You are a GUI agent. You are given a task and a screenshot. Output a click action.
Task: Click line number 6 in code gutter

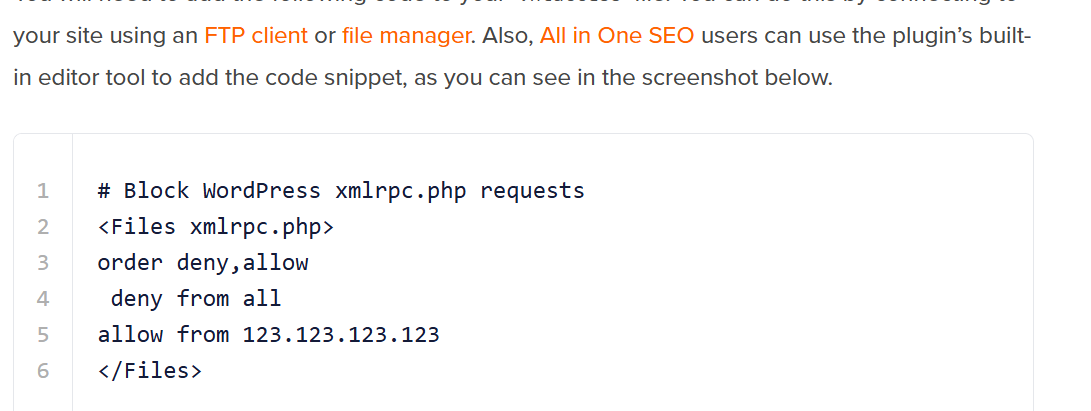[42, 371]
